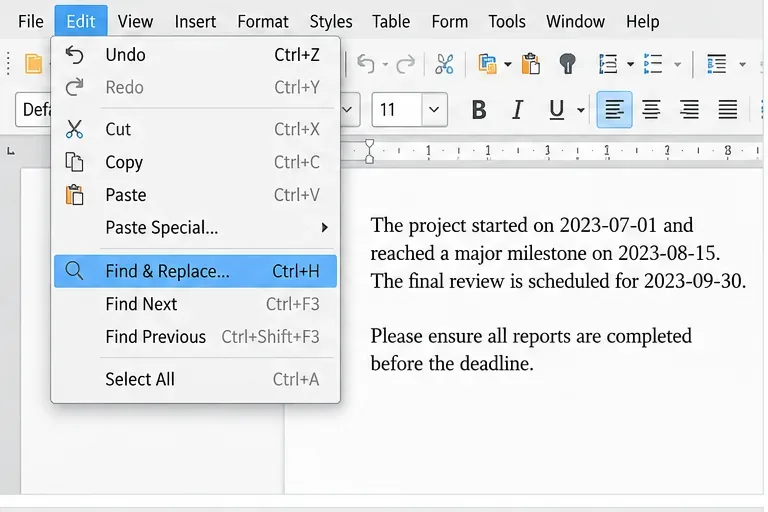The image size is (768, 512).
Task: Open the font size dropdown
Action: coord(434,109)
